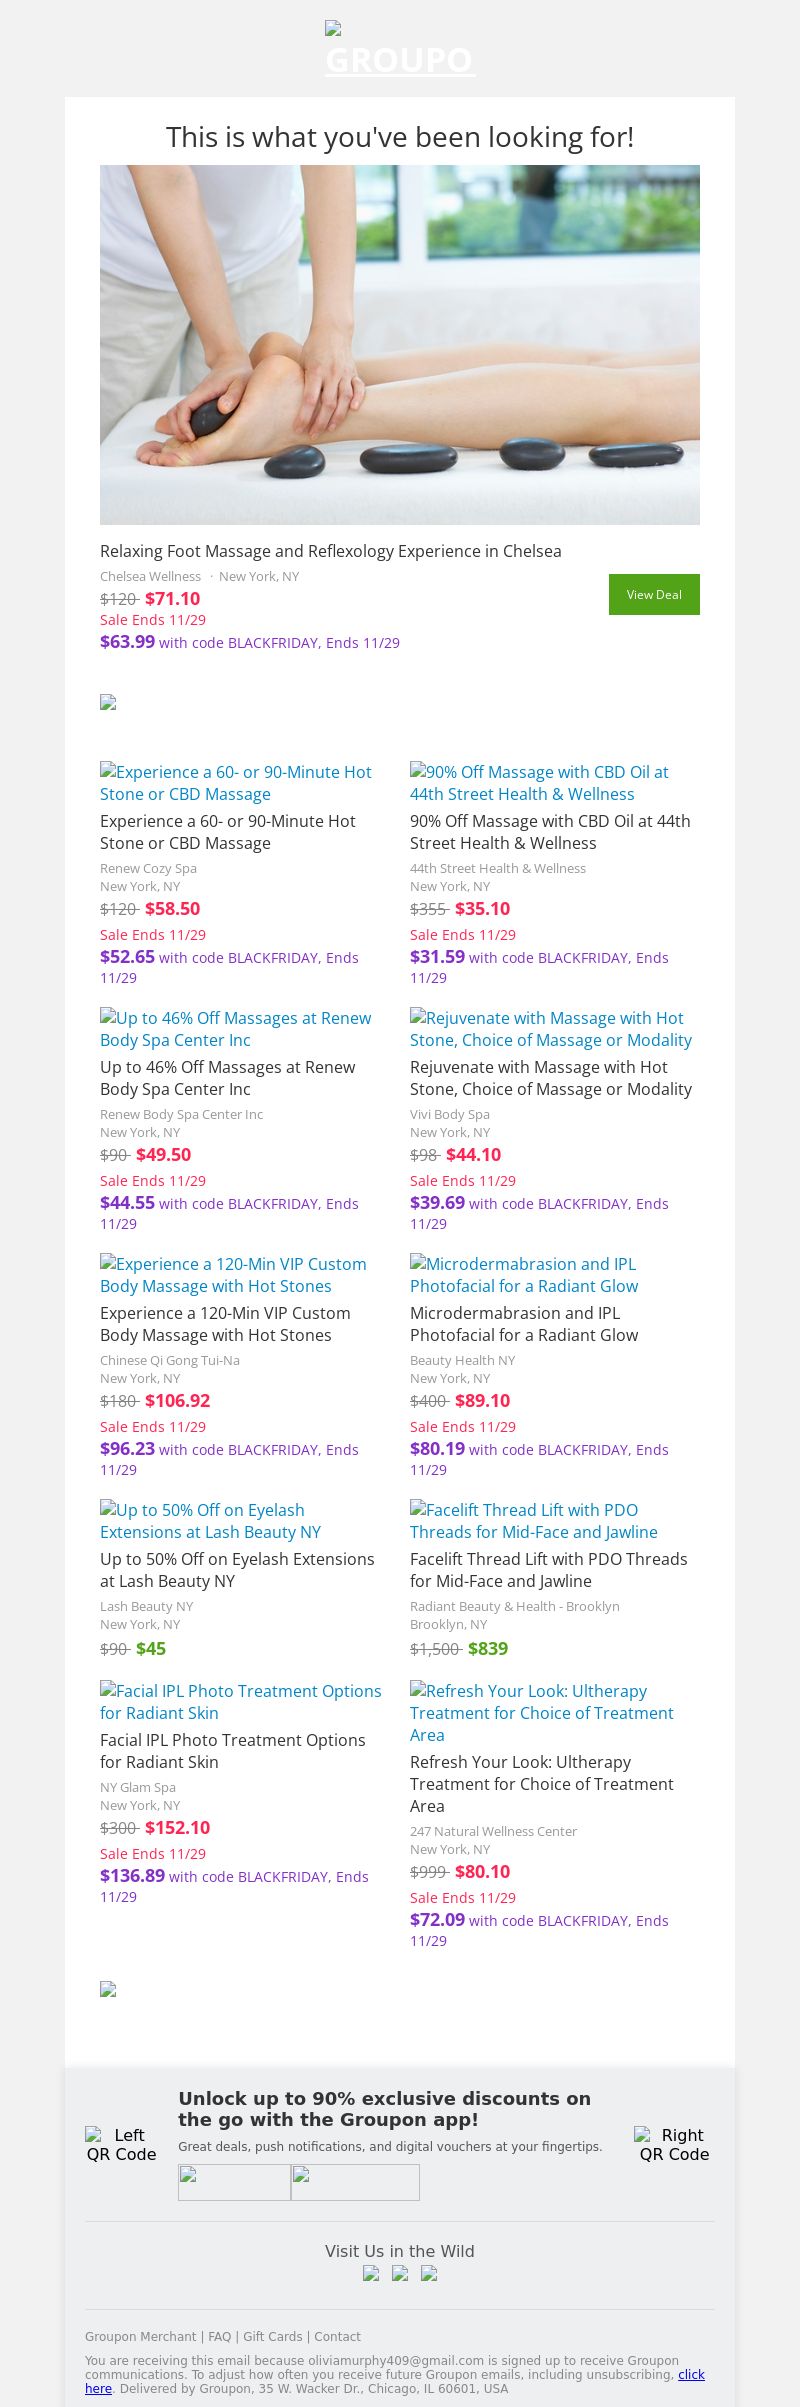Click the Right QR Code image
This screenshot has height=2407, width=800.
click(674, 2144)
